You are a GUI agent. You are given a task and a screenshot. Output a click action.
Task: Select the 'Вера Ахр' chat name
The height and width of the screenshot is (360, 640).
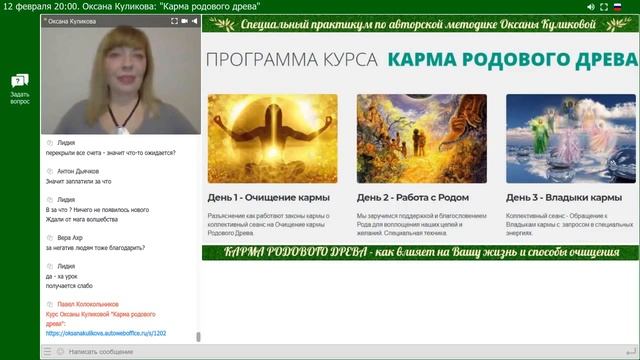pyautogui.click(x=70, y=238)
